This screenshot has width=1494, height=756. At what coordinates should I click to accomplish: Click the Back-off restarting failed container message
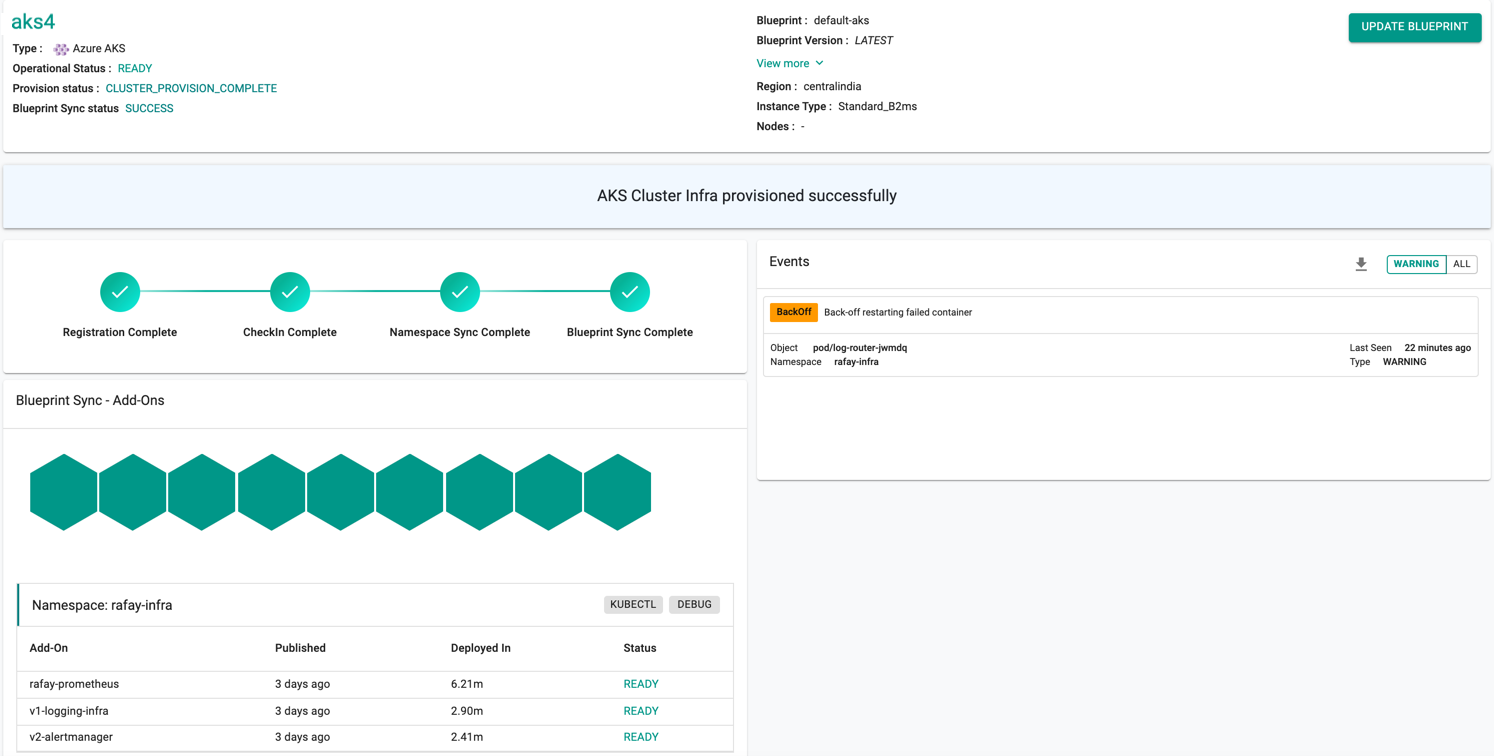pos(898,313)
